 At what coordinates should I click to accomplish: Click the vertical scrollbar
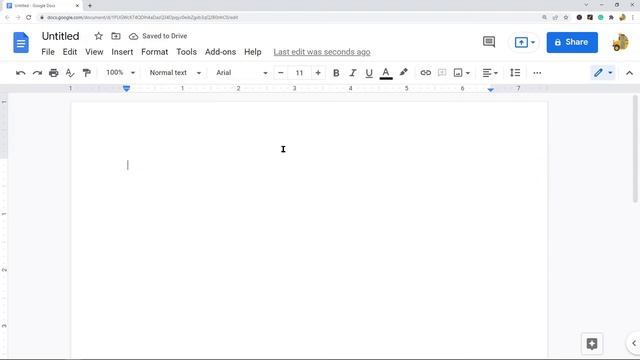pos(635,149)
